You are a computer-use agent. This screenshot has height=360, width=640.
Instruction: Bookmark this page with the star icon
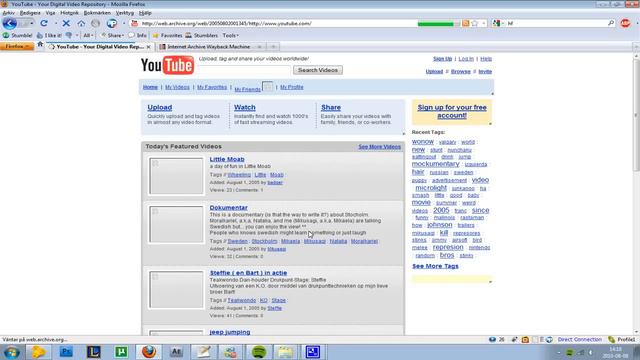474,23
